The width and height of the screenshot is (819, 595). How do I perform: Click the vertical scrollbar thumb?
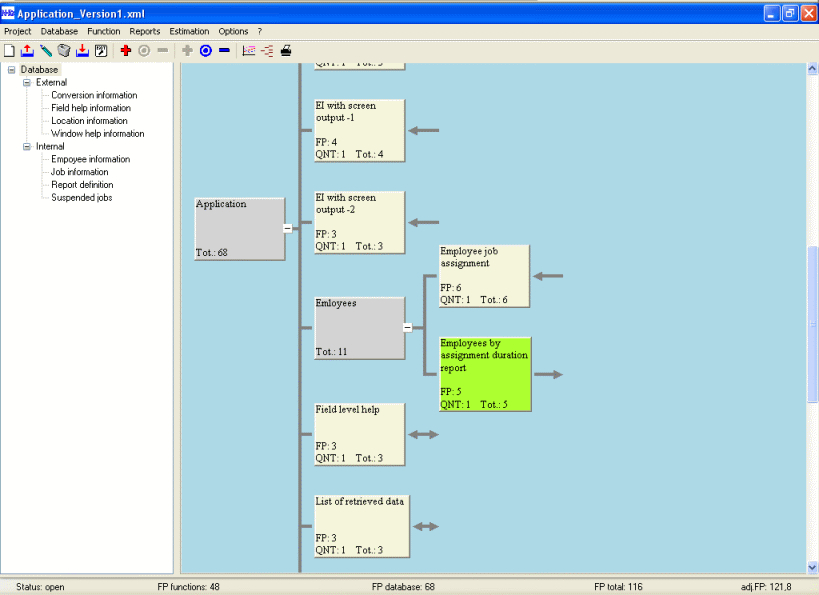[812, 324]
